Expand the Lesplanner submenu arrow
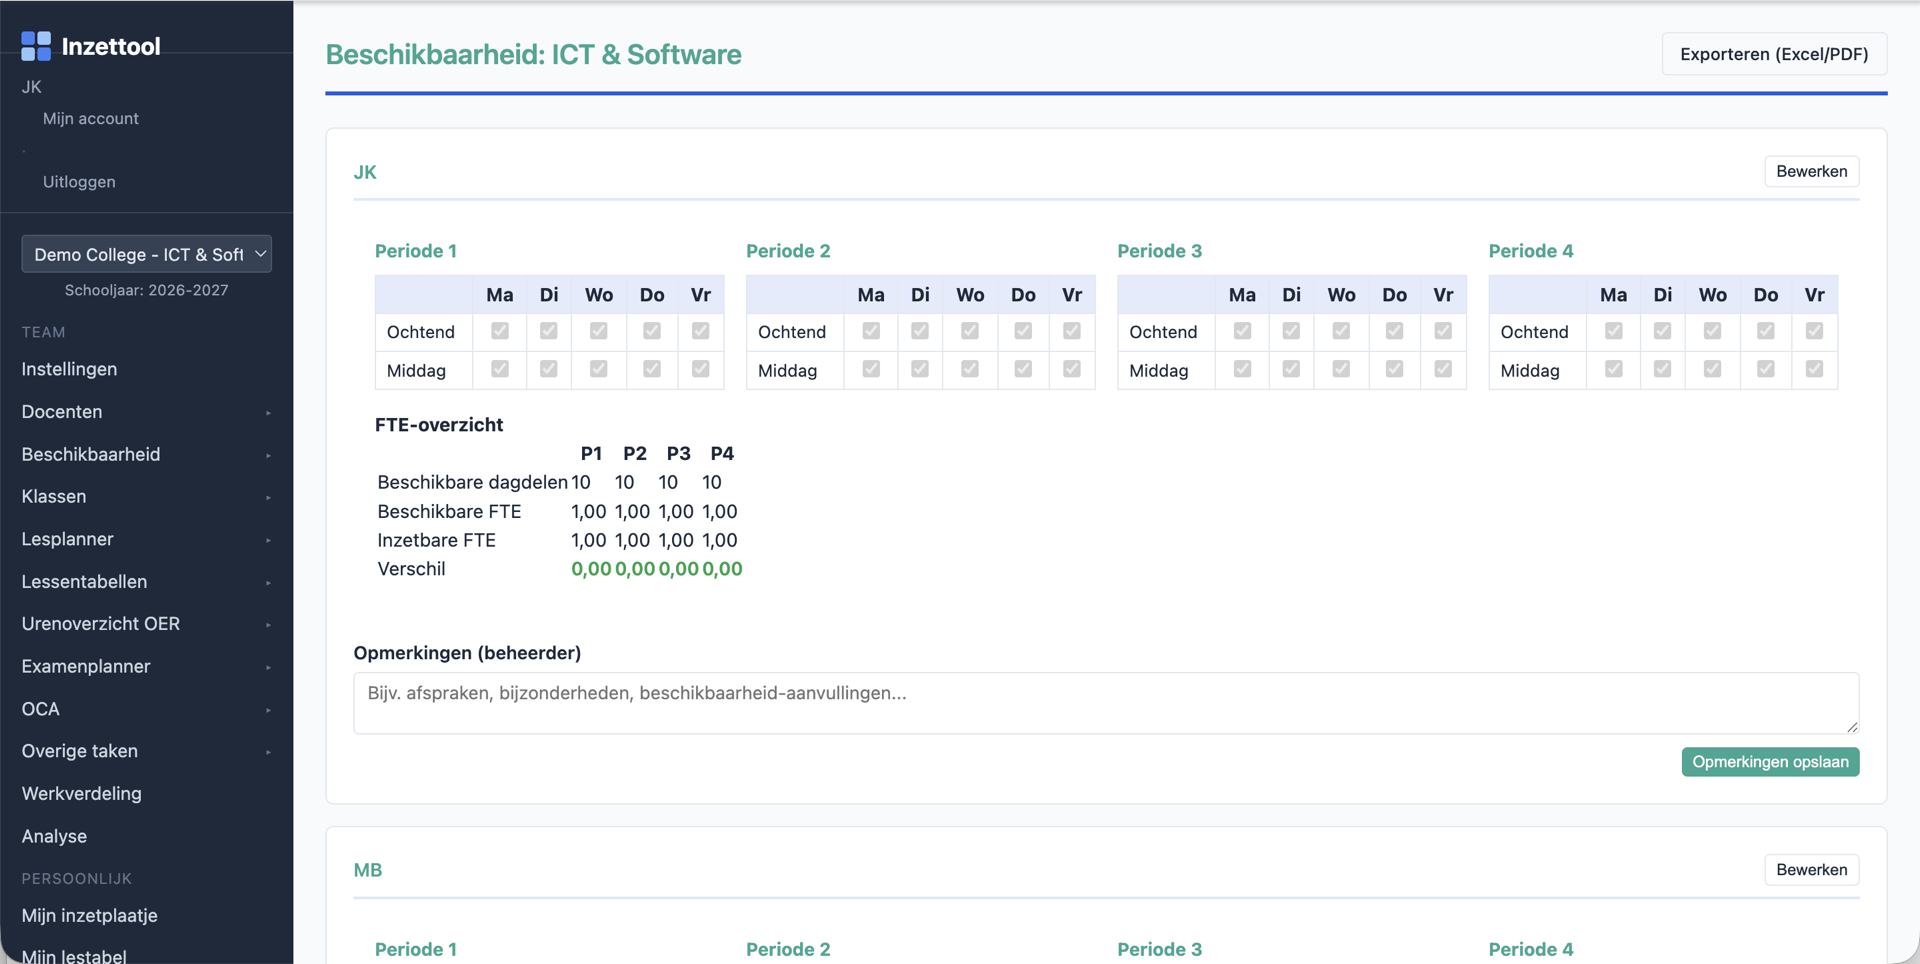 (268, 540)
